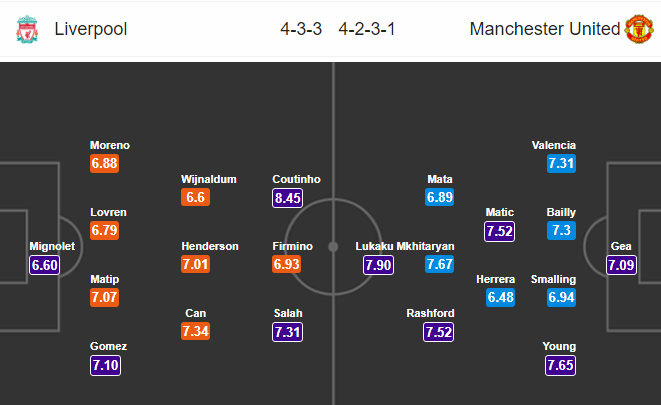Select the 4-2-3-1 formation label

coord(367,29)
